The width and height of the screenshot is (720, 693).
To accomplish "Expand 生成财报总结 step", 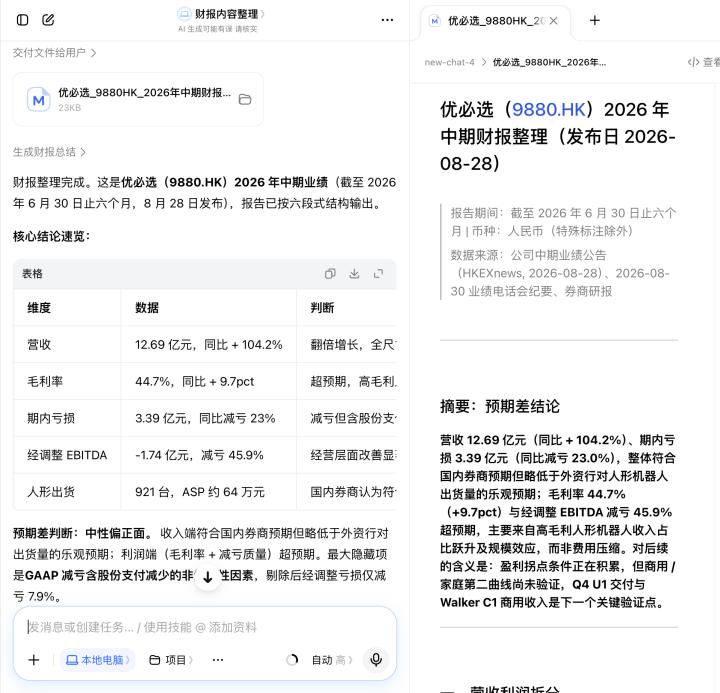I will (50, 152).
